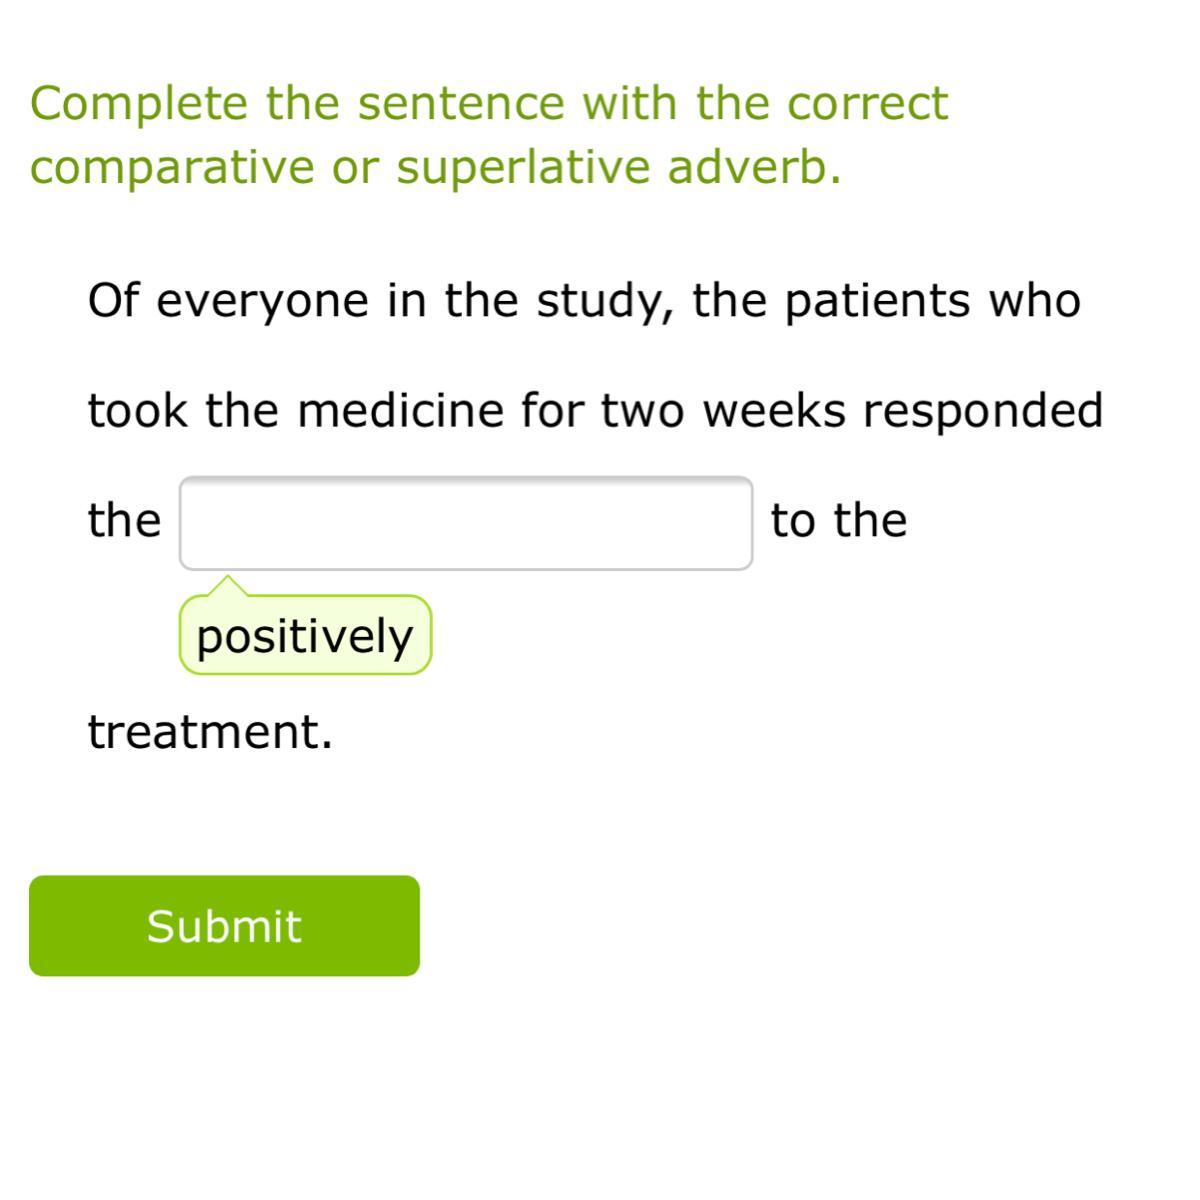
Task: Click the word 'the' before the answer box
Action: click(x=124, y=520)
